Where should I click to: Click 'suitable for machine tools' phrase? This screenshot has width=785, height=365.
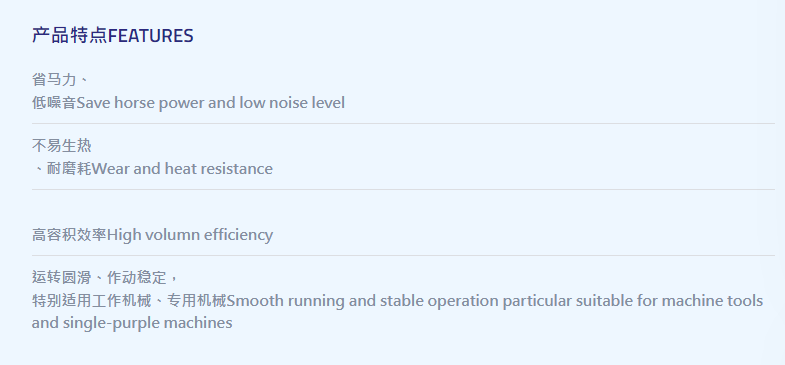tap(669, 301)
